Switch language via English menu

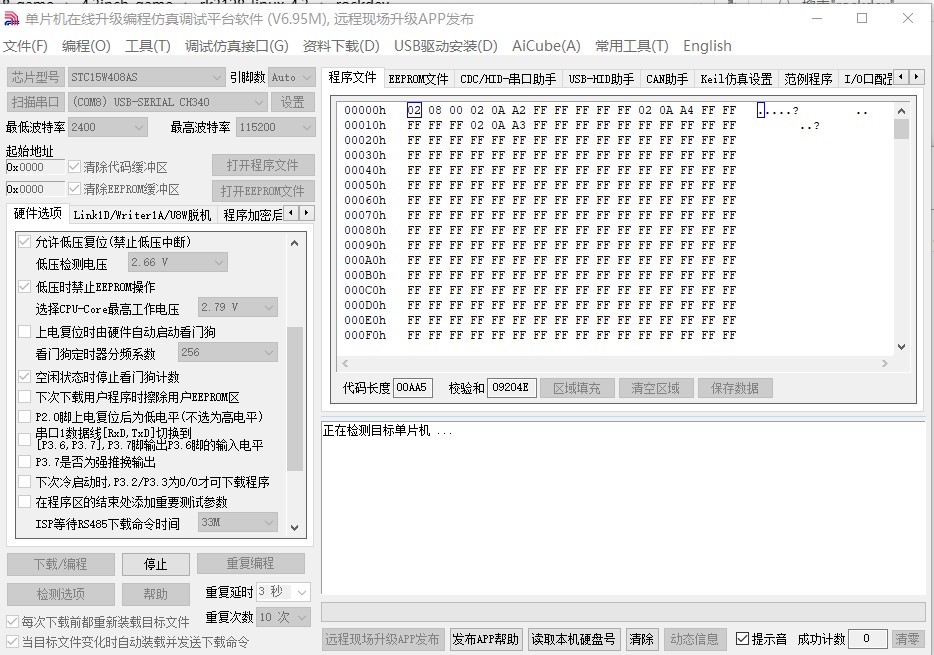pos(707,46)
